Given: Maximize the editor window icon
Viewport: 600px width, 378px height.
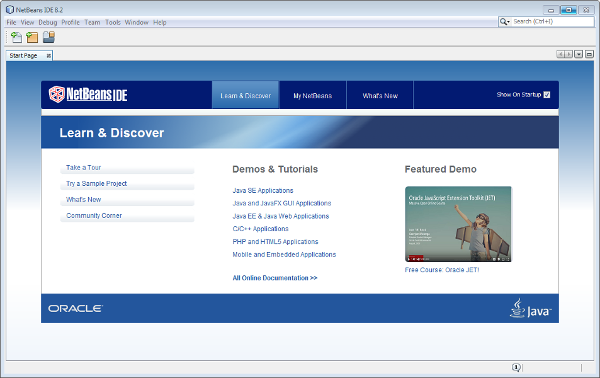Looking at the screenshot, I should (x=589, y=54).
